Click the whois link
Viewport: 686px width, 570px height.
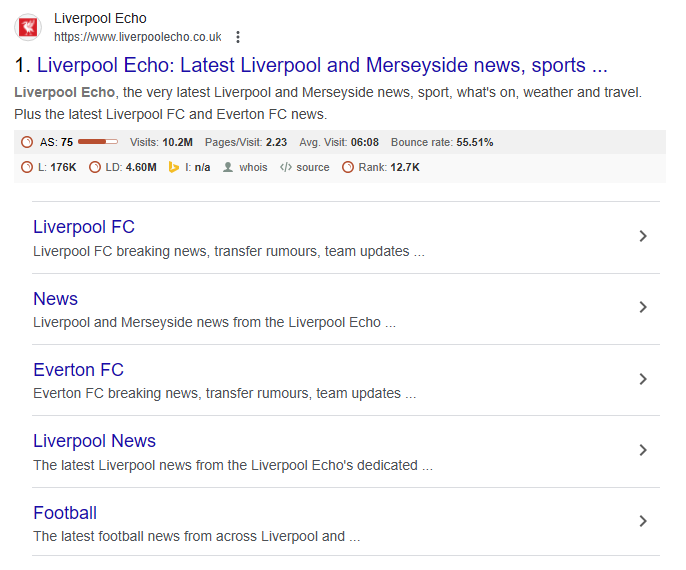[253, 167]
